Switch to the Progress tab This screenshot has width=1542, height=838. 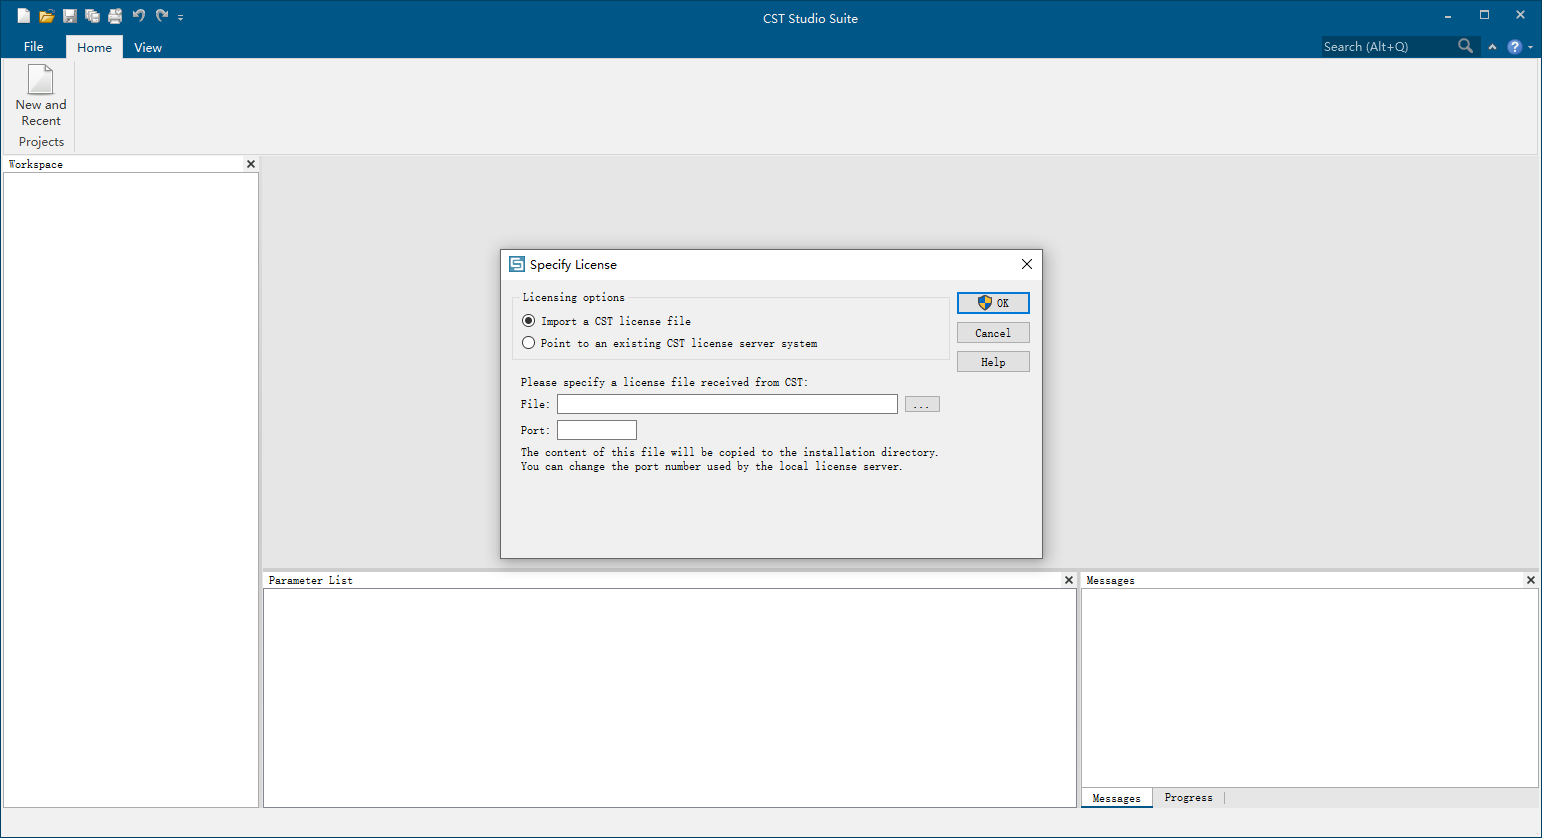1189,798
